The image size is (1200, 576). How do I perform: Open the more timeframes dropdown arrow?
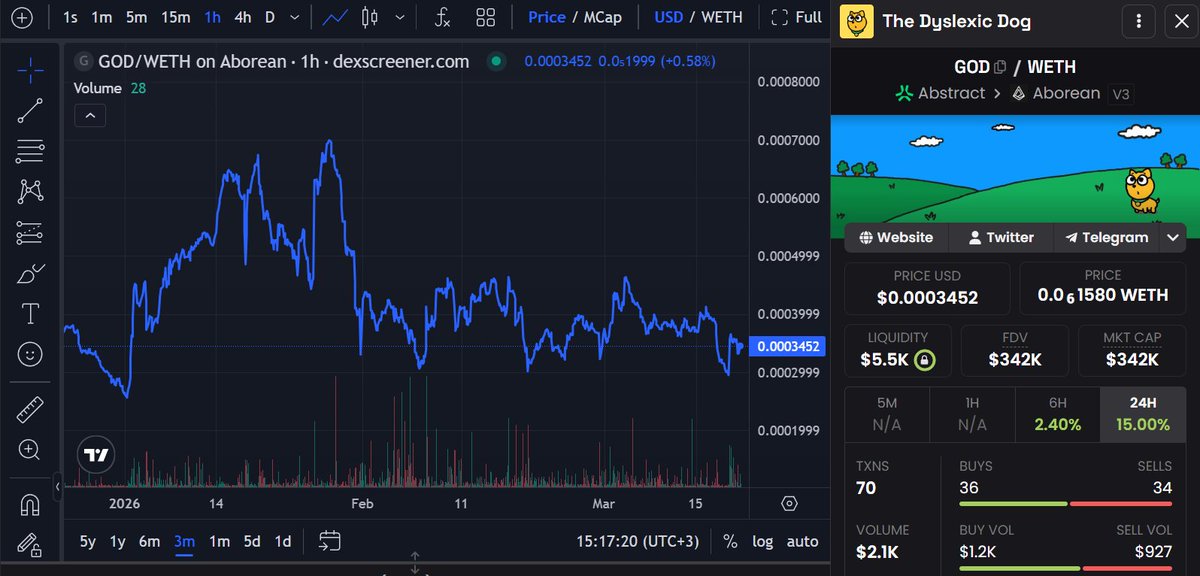pos(293,17)
